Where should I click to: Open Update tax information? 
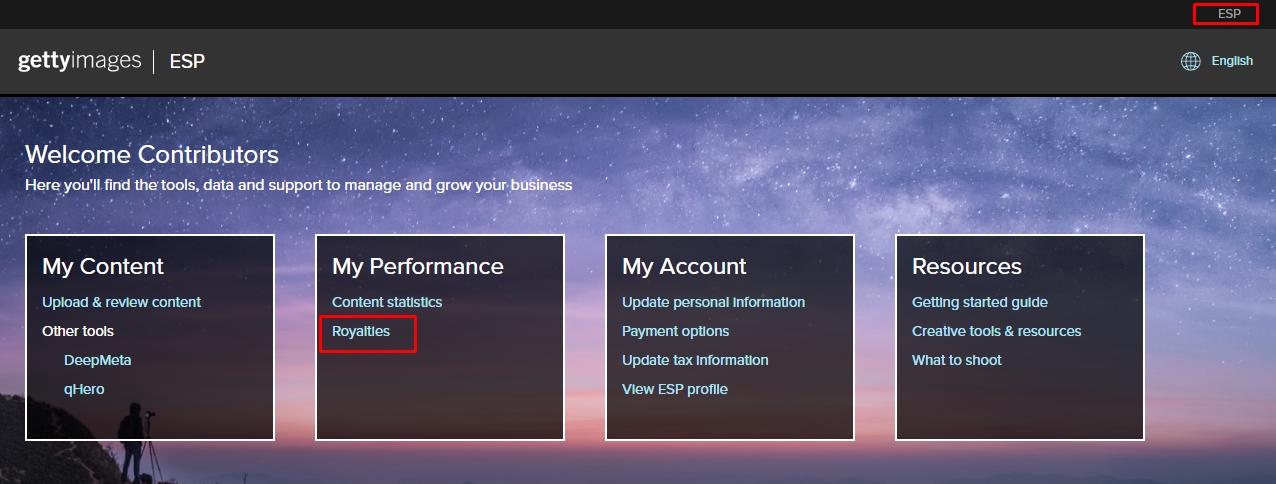pos(695,360)
